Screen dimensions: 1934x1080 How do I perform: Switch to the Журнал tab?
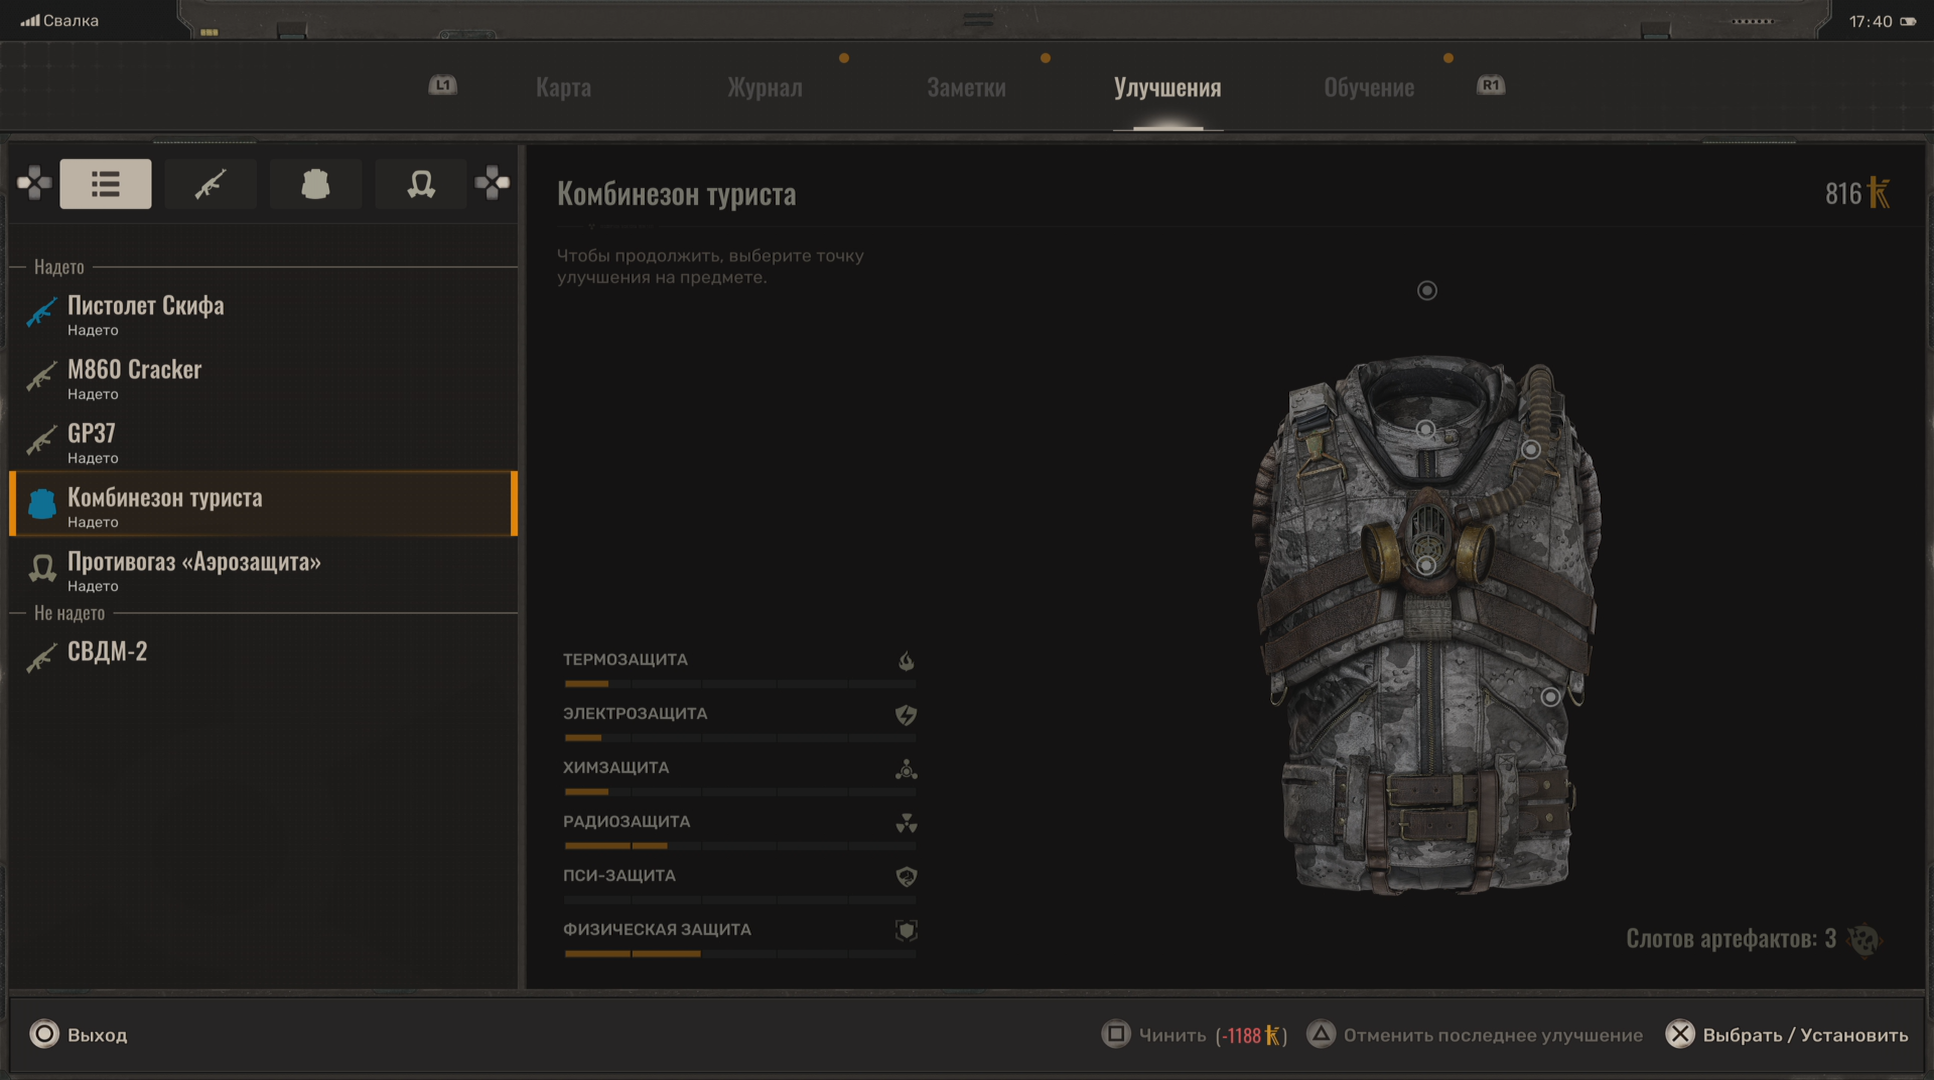[764, 88]
